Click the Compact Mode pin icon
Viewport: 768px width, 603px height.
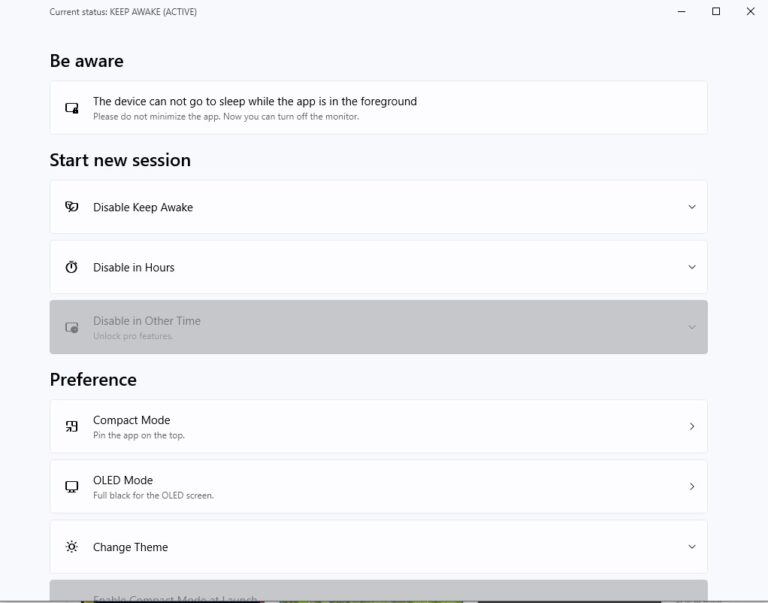point(72,427)
